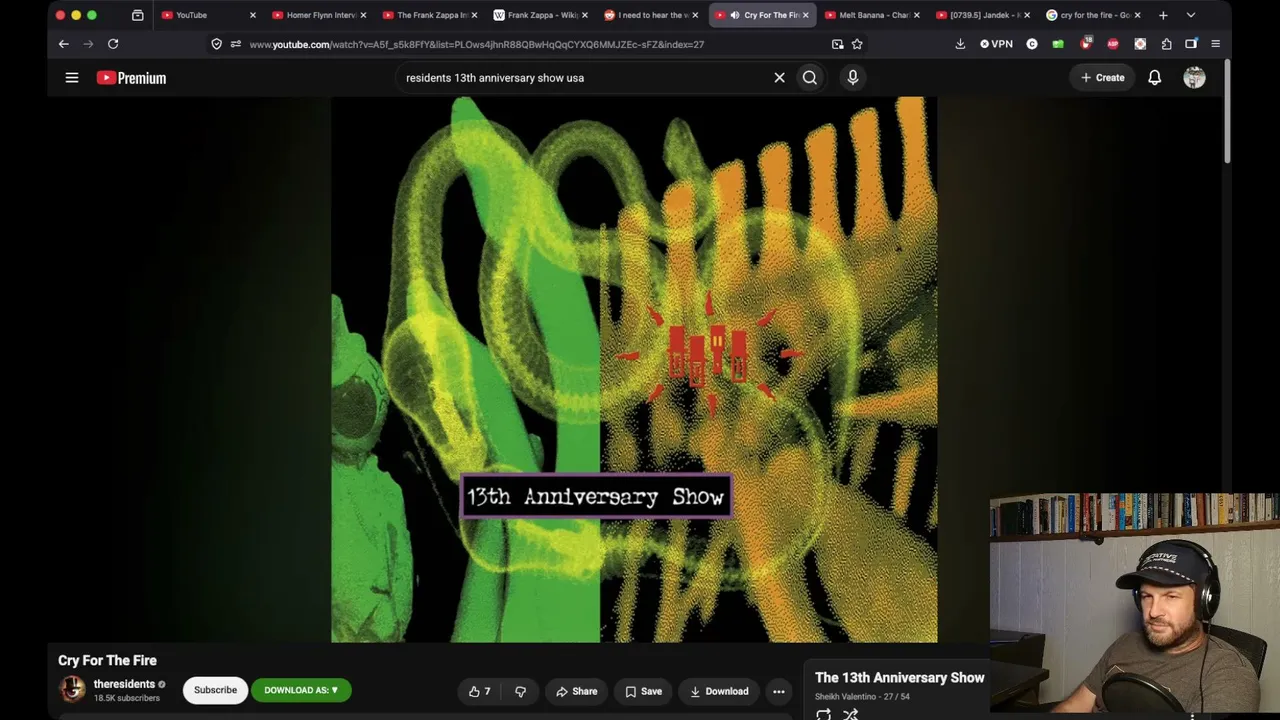This screenshot has height=720, width=1280.
Task: Switch to the Homer Flynn Interview tab
Action: pos(315,15)
